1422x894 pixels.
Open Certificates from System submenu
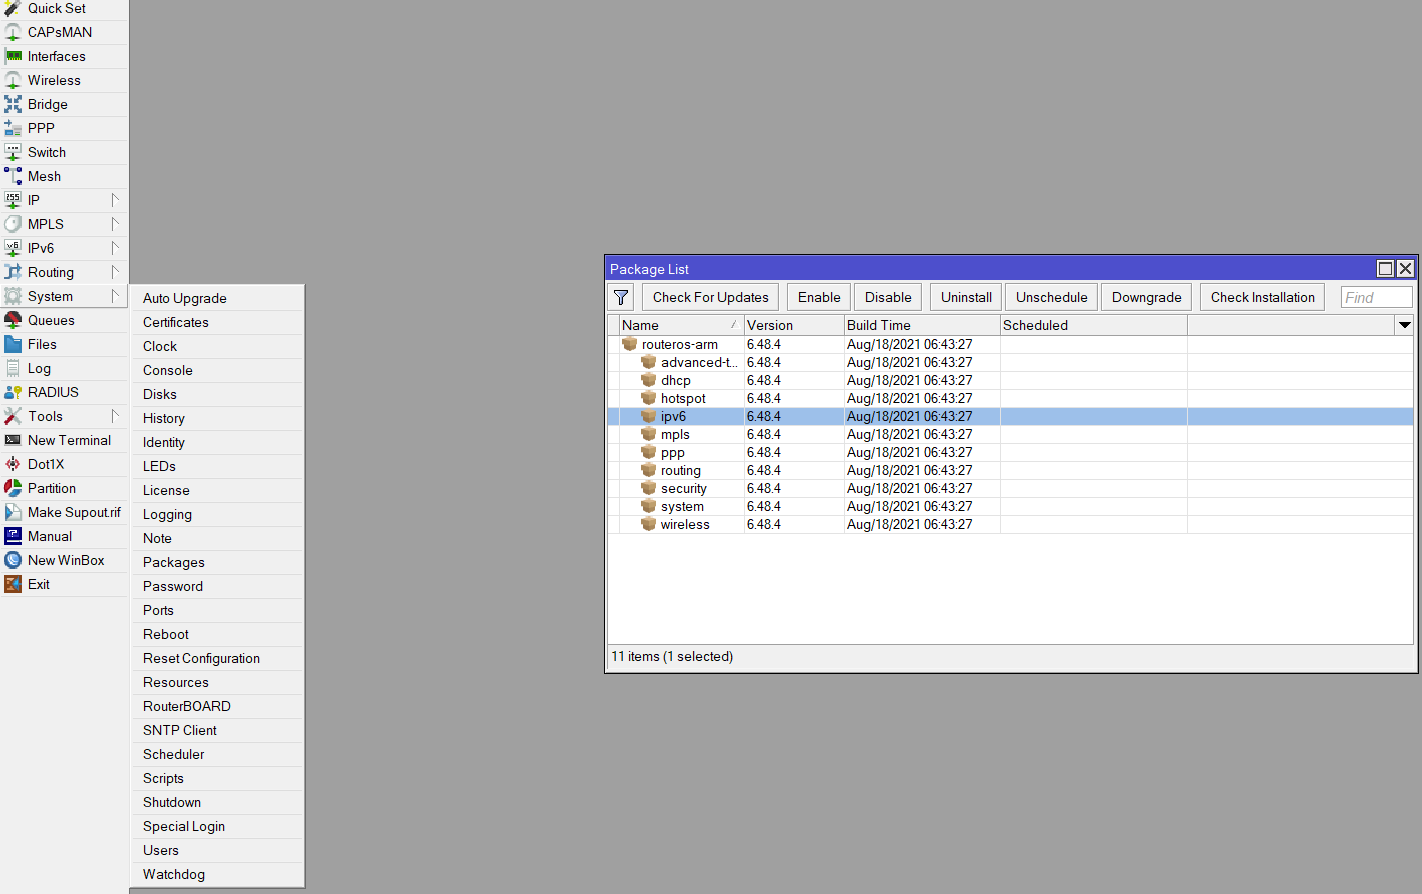point(217,322)
